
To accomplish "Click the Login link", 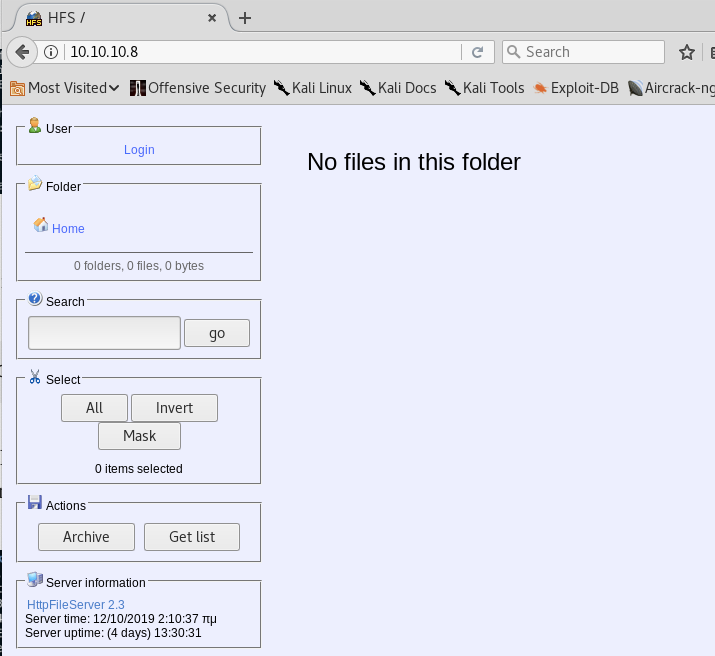I will tap(139, 150).
